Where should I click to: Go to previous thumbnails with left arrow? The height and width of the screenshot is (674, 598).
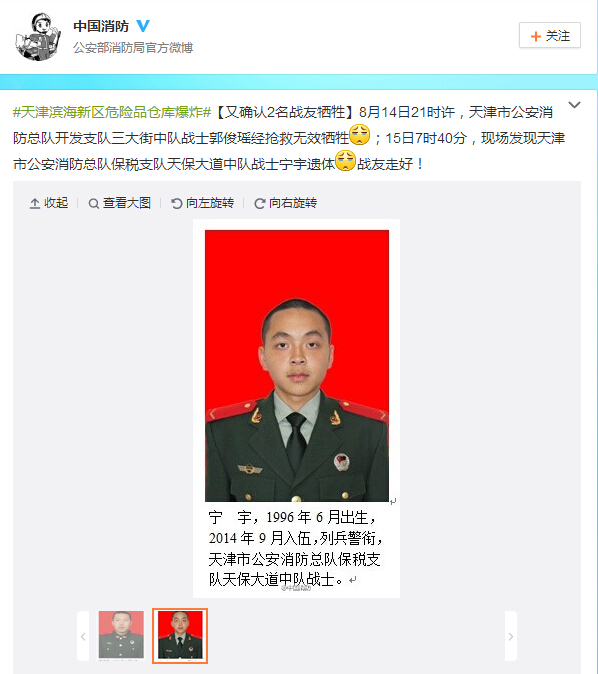[83, 636]
